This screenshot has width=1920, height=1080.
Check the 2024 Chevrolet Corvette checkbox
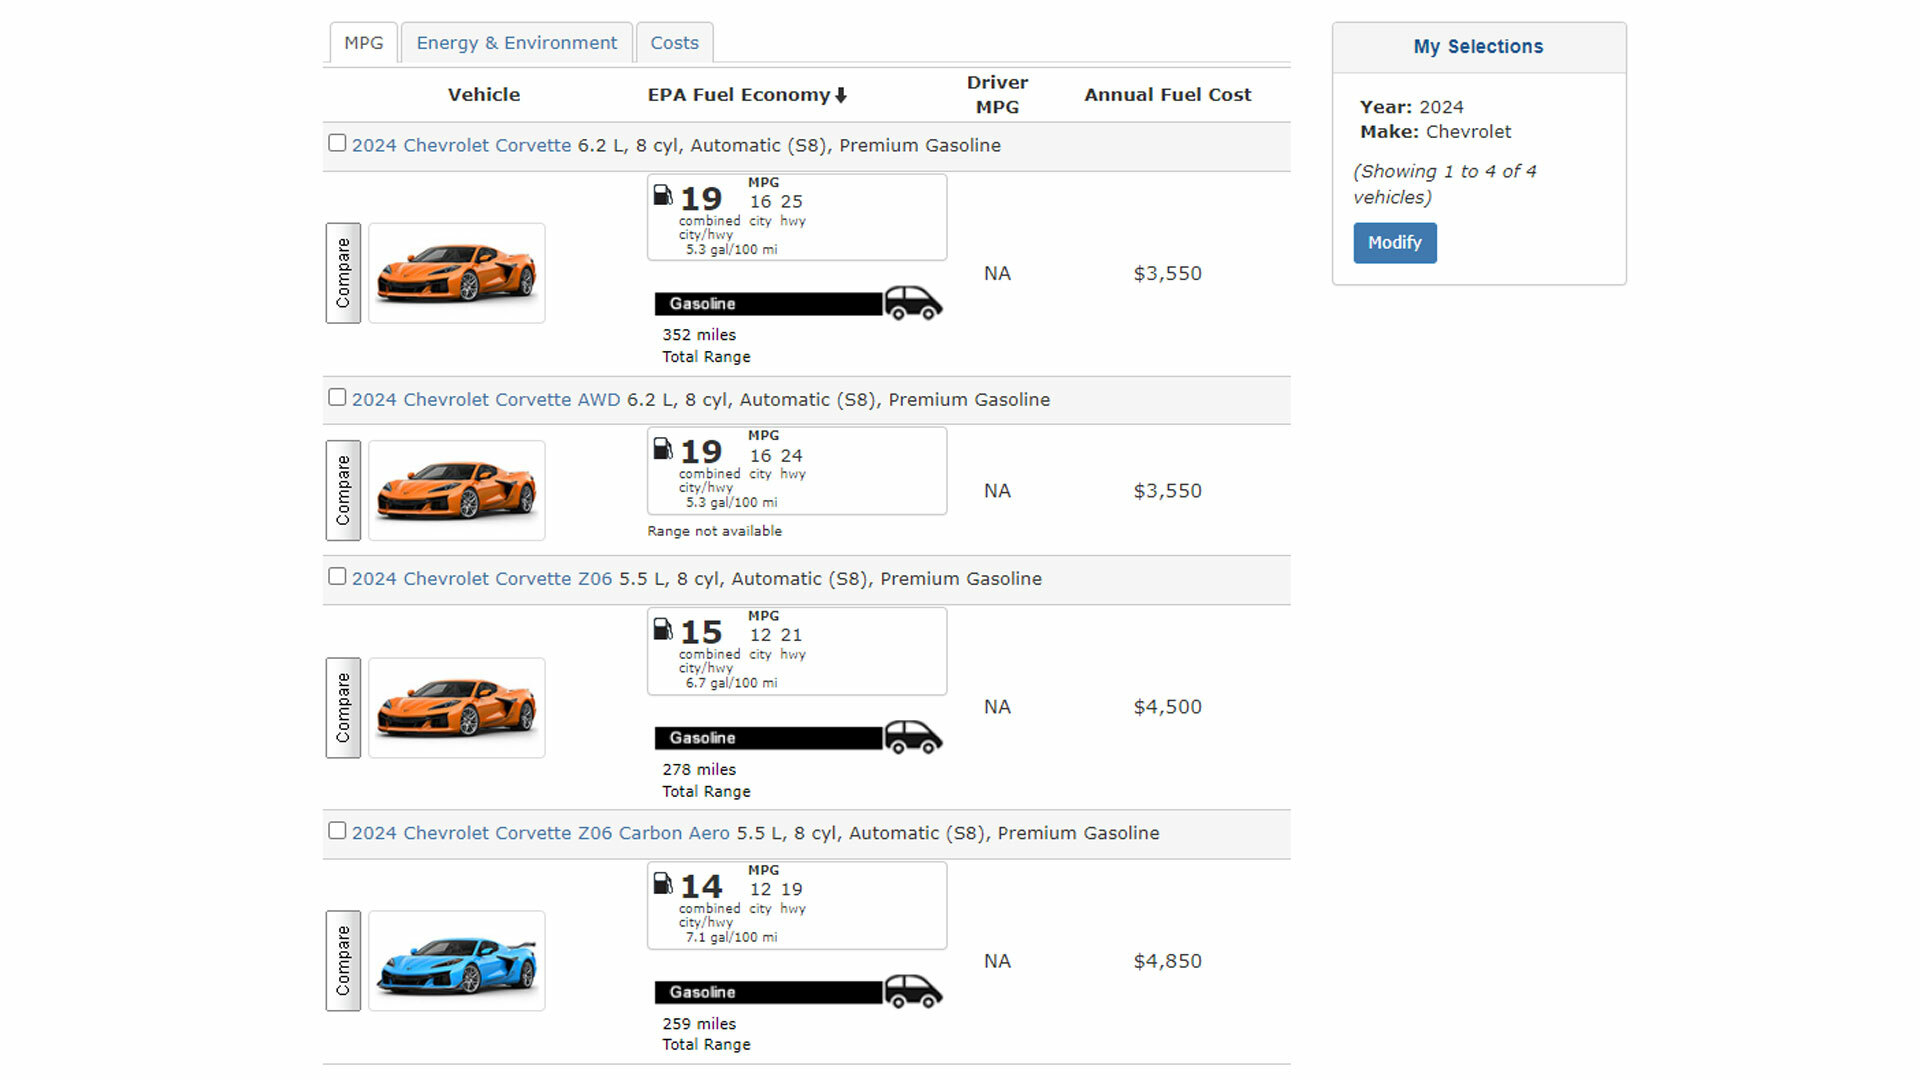tap(337, 143)
